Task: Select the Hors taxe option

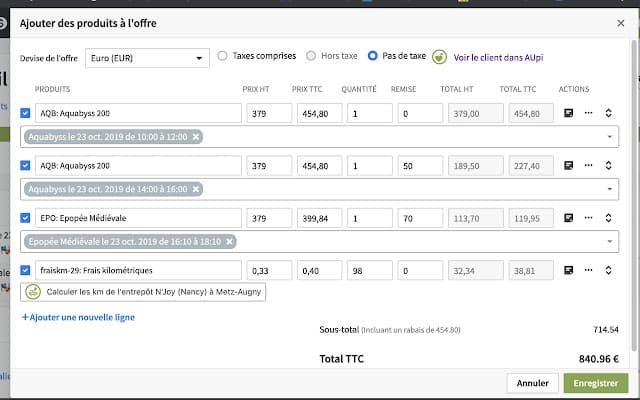Action: click(x=312, y=56)
